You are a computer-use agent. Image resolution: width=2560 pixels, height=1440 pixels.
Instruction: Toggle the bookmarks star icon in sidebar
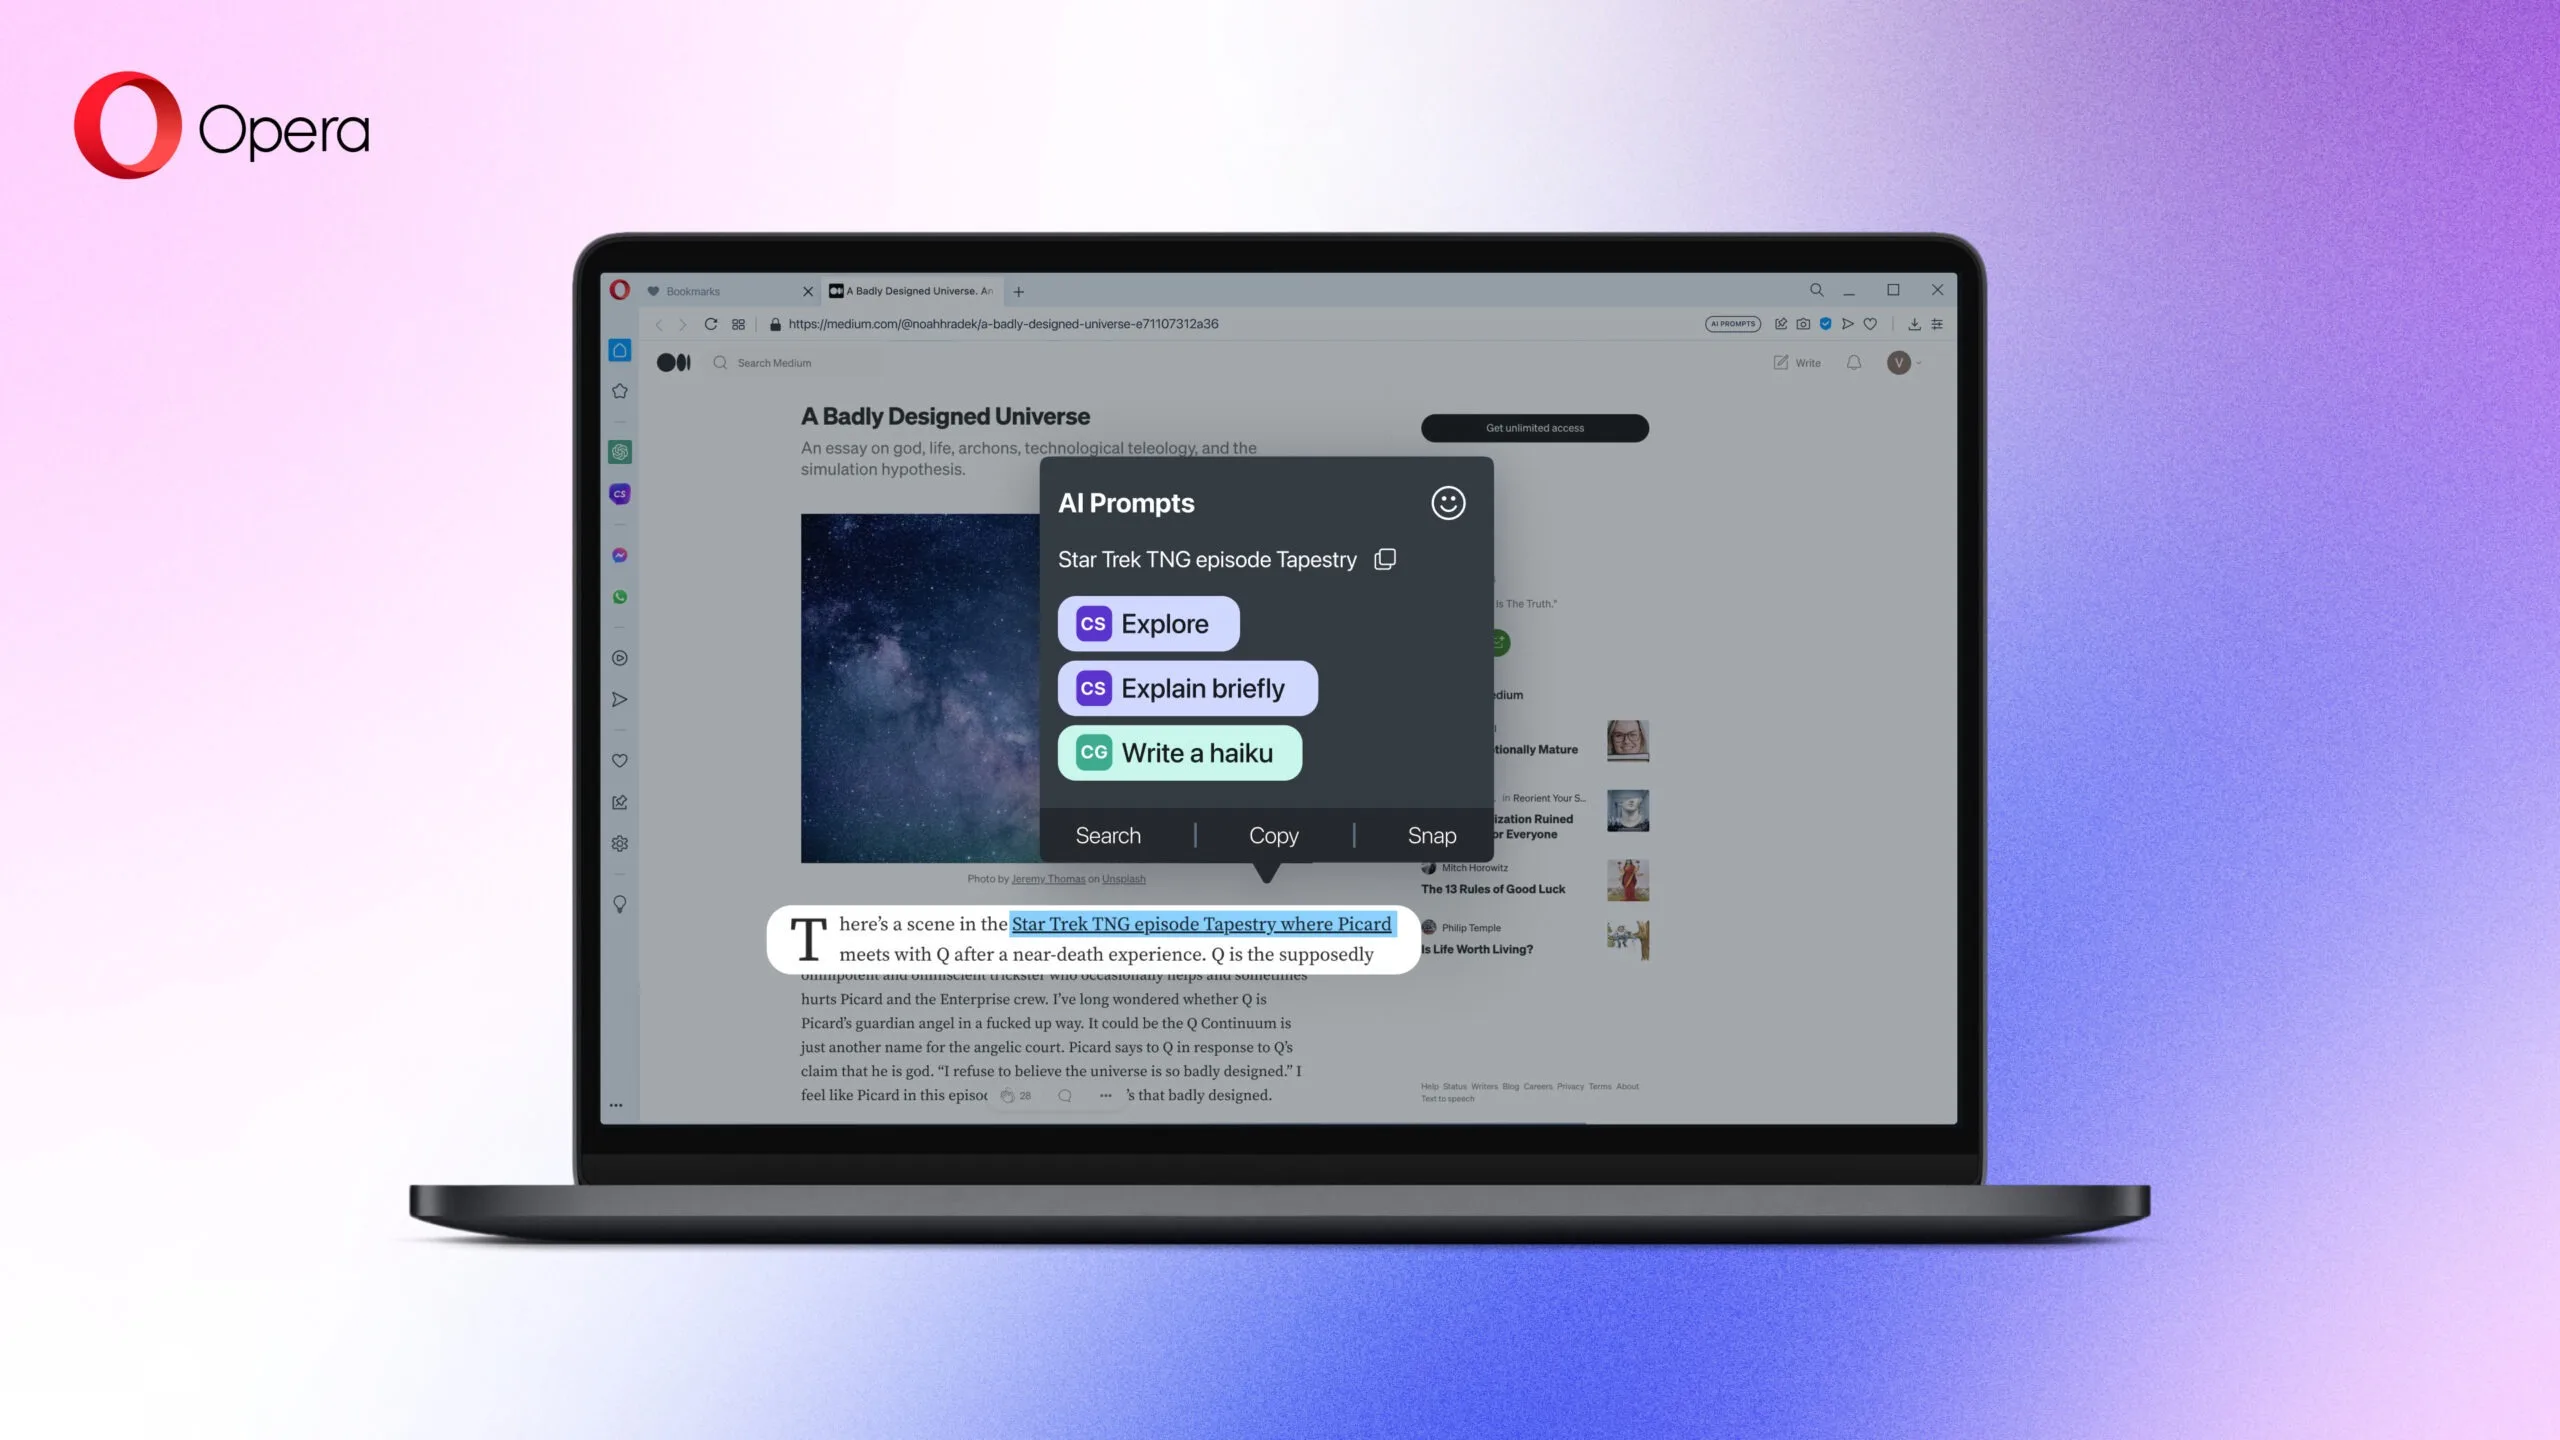point(621,389)
